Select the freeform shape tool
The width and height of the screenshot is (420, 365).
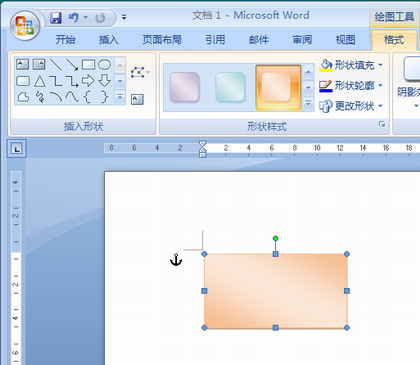click(23, 97)
